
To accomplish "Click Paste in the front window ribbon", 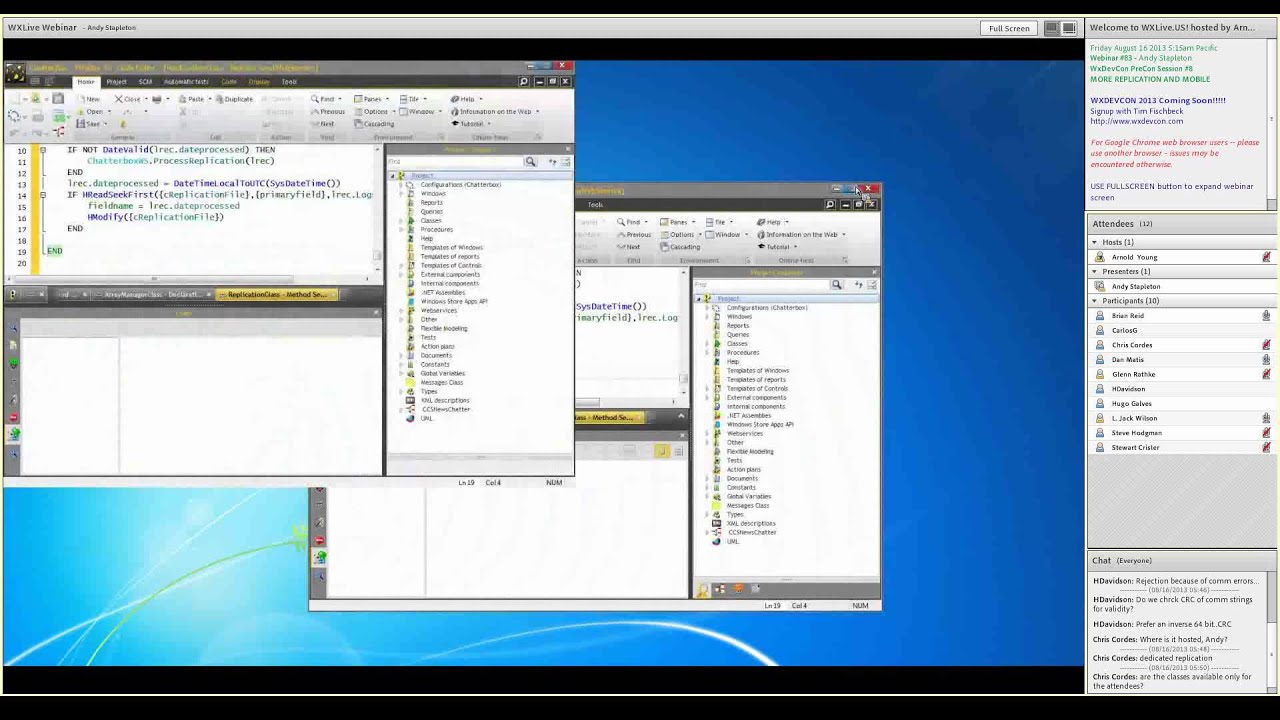I will point(192,99).
